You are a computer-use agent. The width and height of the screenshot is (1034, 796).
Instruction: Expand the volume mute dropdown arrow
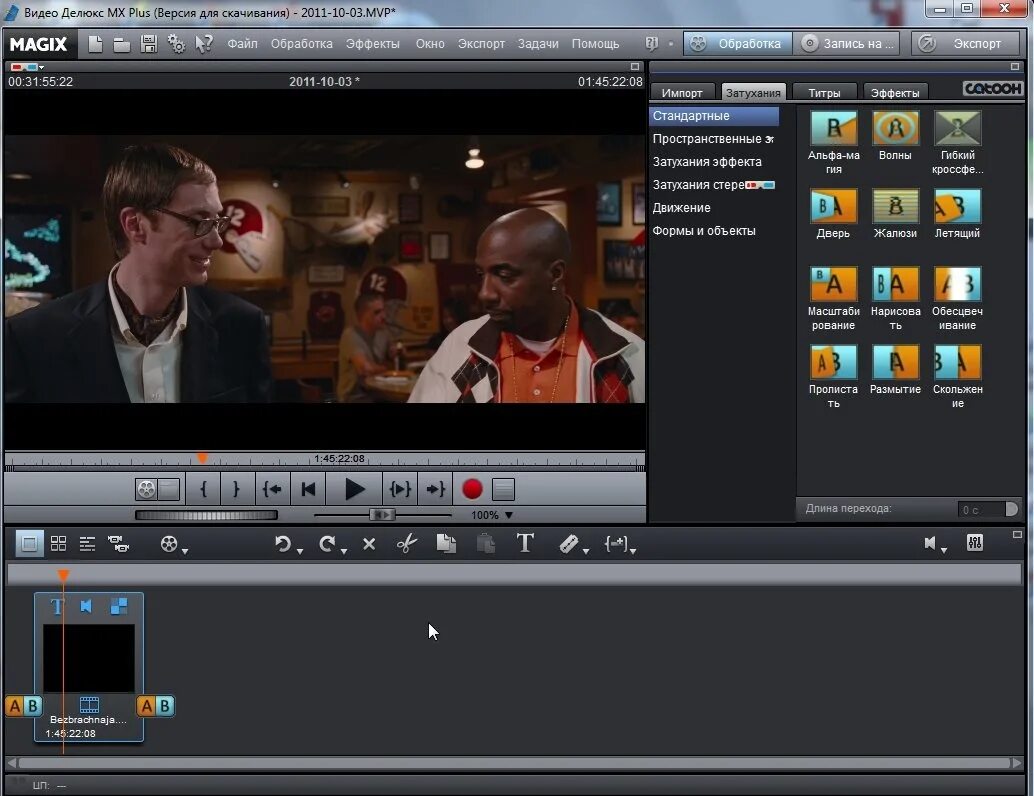[x=944, y=551]
